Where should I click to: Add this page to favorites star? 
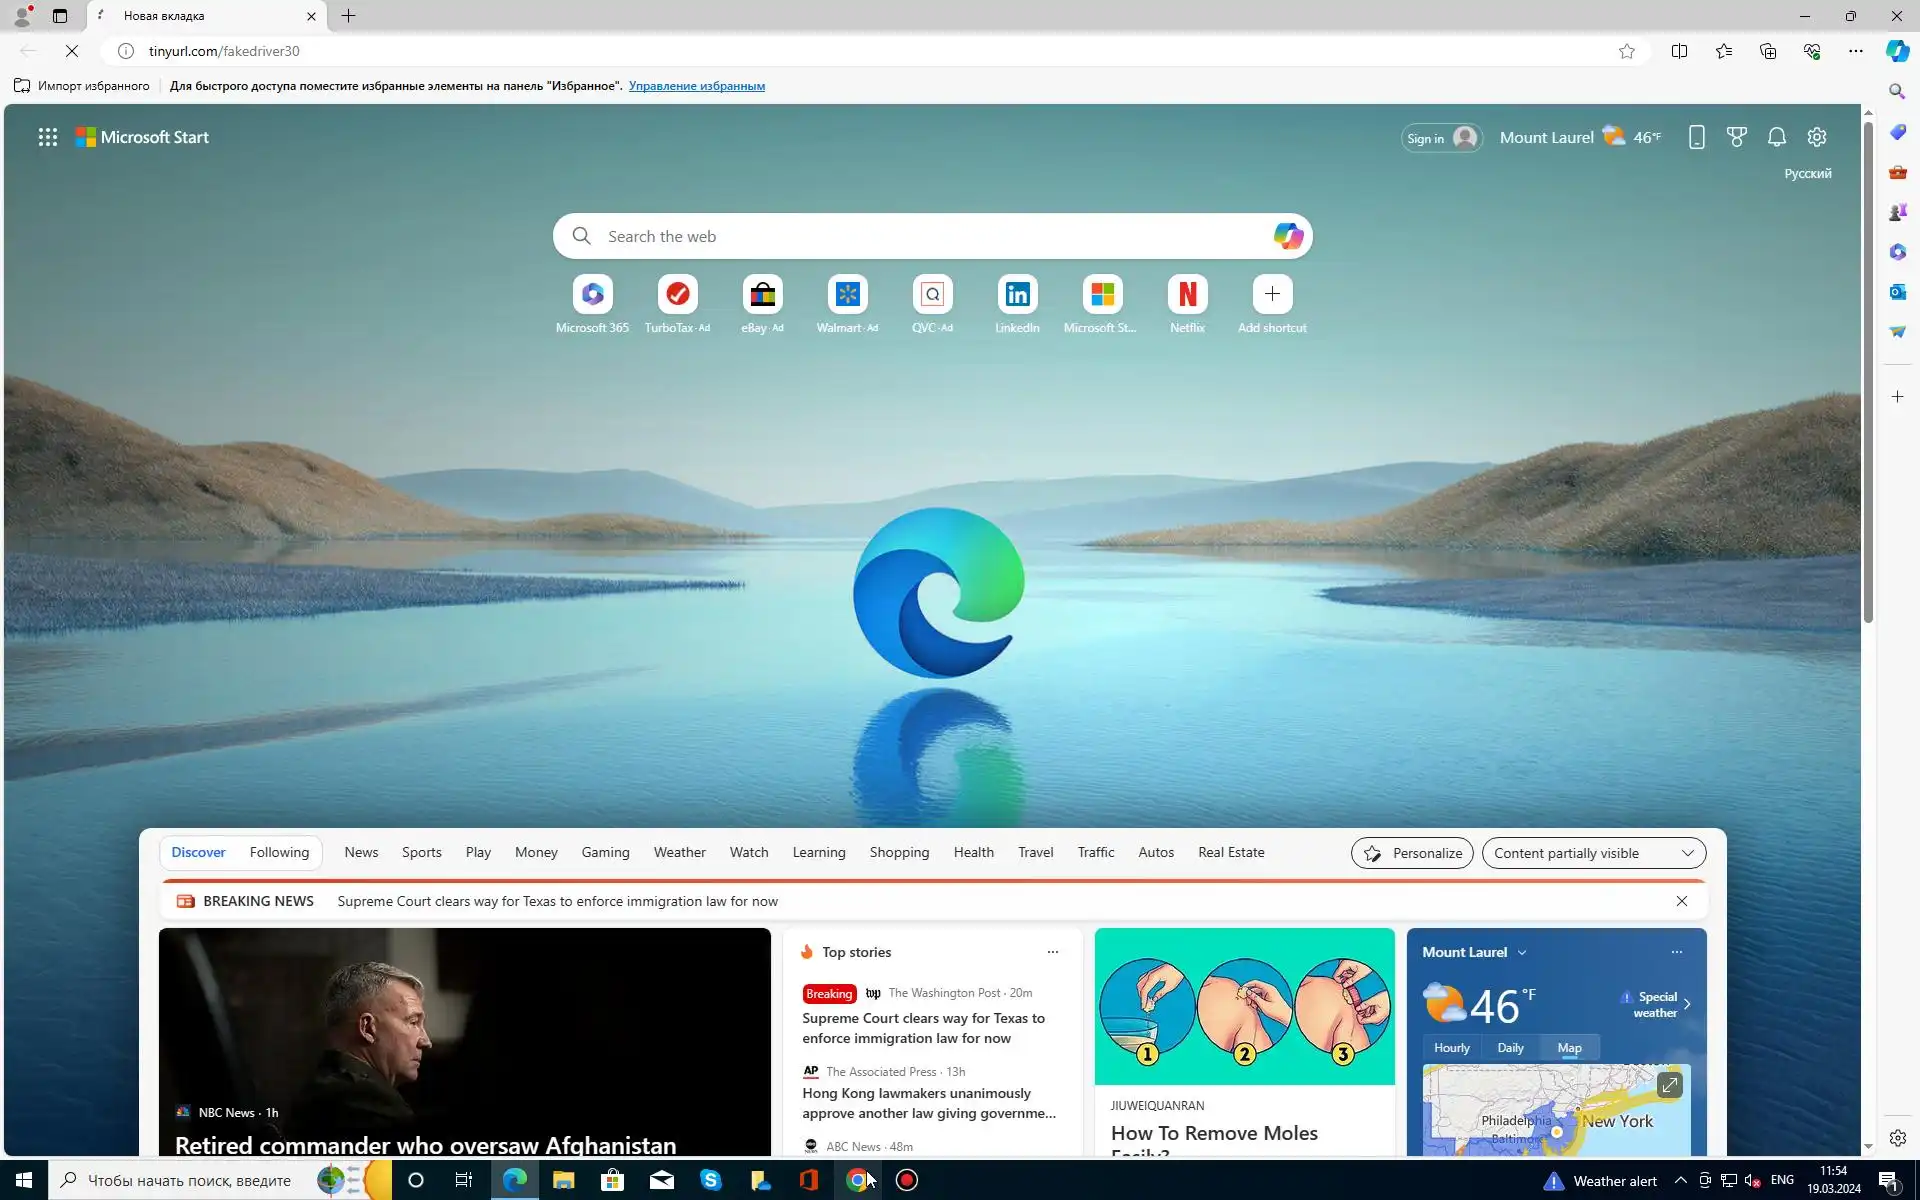(1627, 51)
